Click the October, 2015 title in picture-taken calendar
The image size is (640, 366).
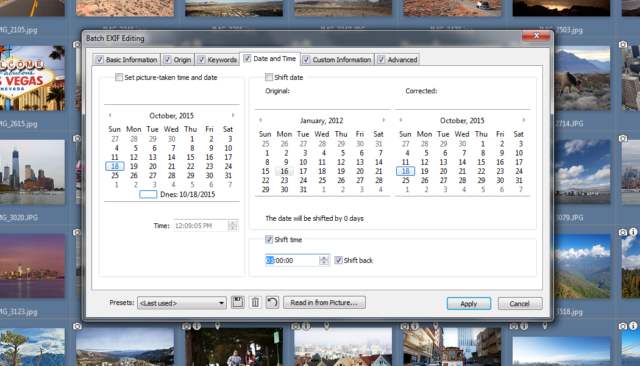(x=171, y=115)
